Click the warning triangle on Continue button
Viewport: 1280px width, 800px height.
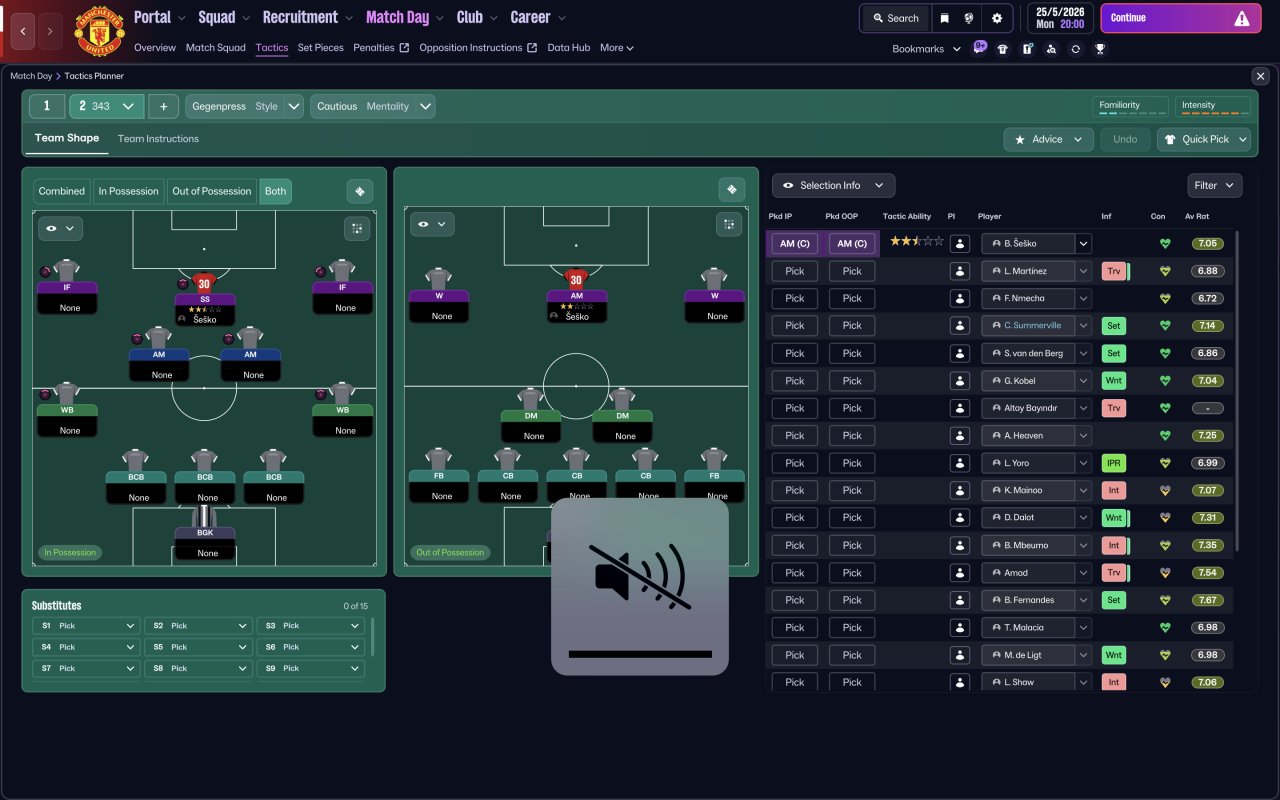pos(1242,18)
